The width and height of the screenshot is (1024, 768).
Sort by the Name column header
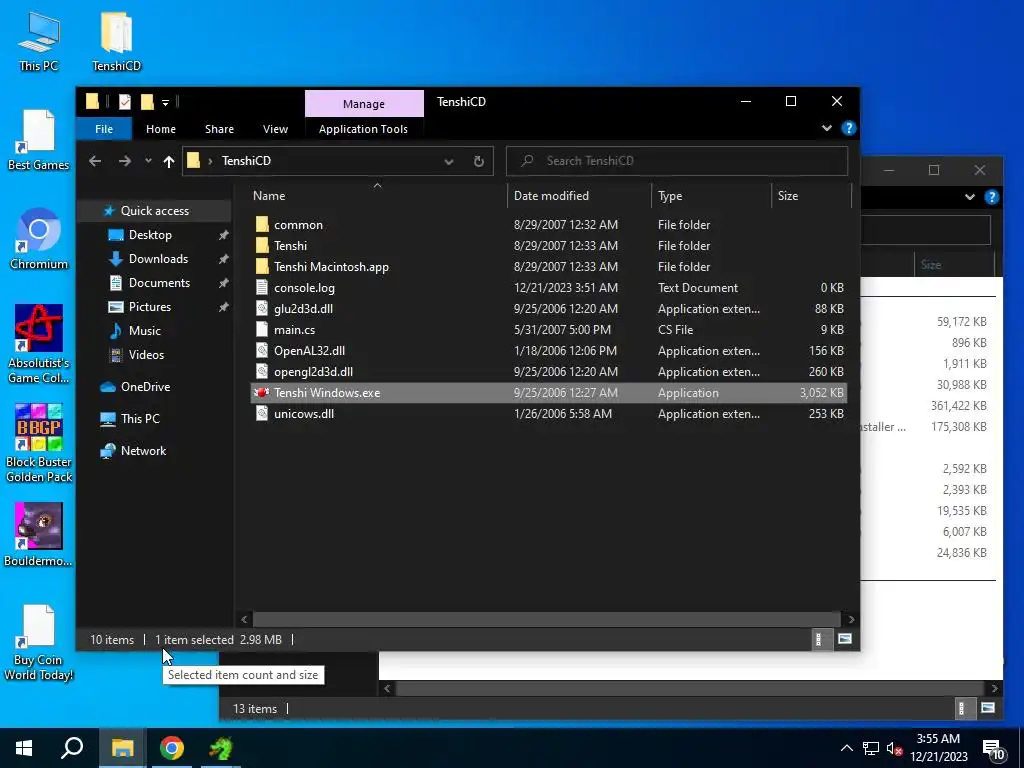pos(377,196)
